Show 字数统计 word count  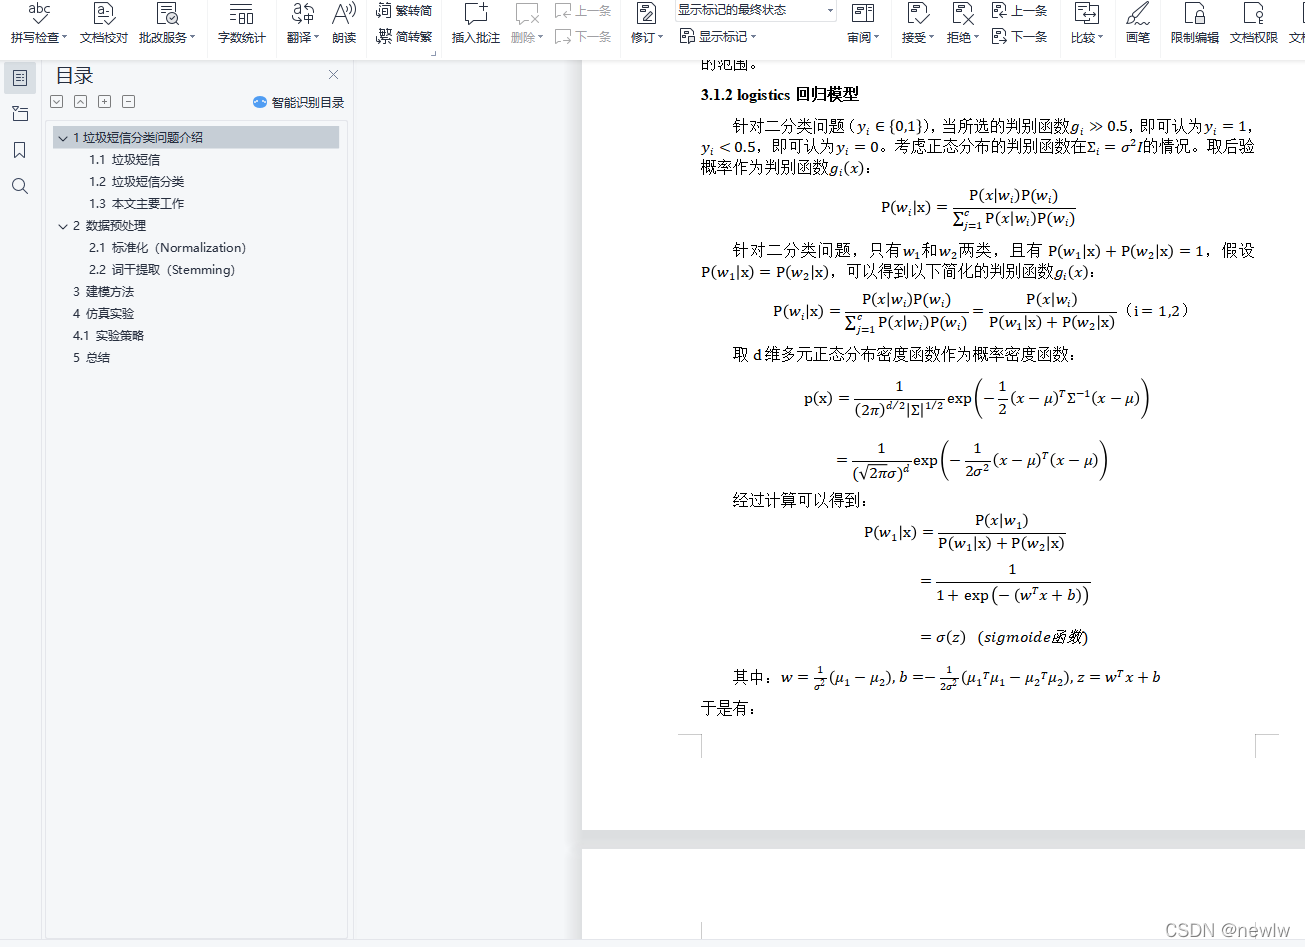pos(241,23)
